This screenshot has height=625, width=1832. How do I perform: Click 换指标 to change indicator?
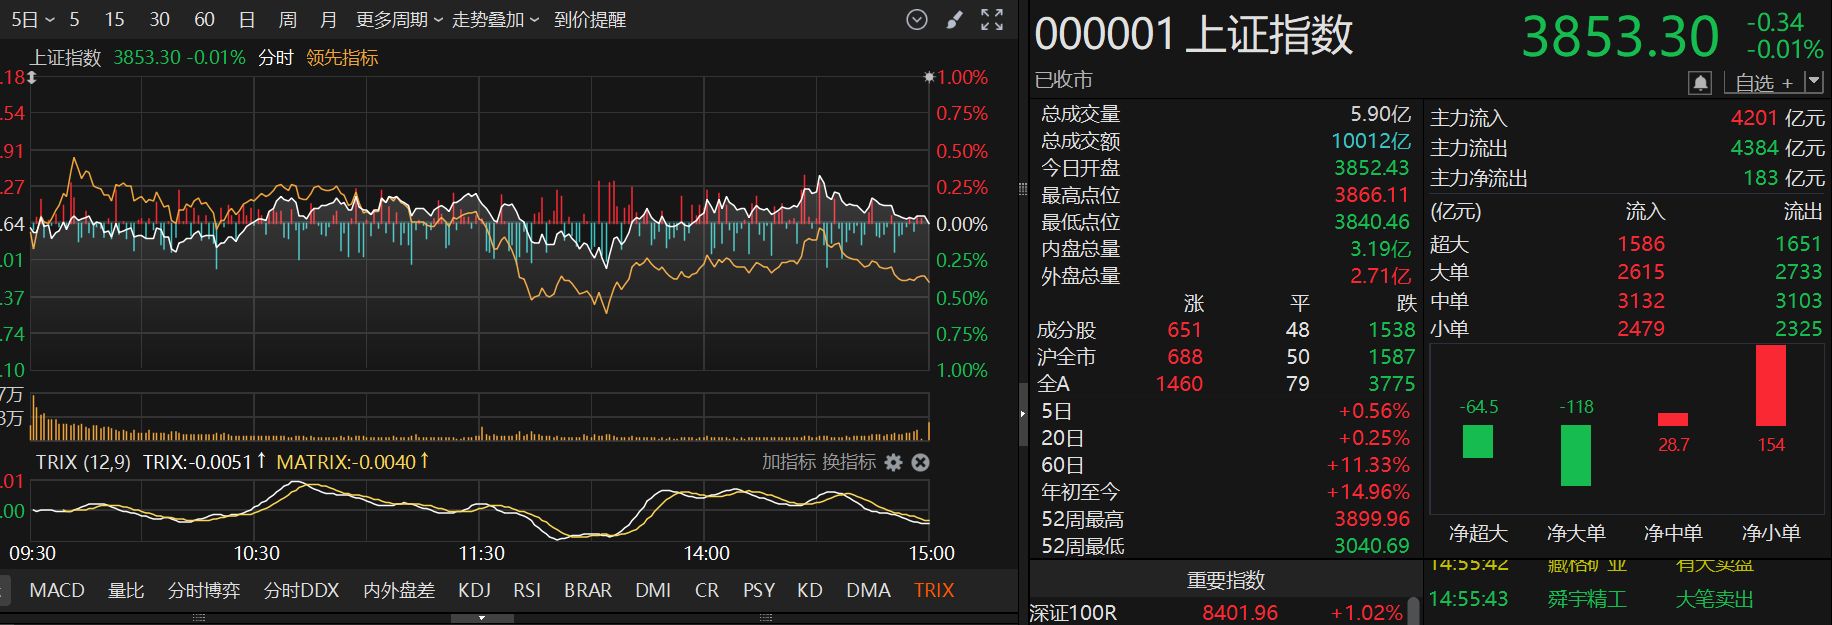coord(849,462)
